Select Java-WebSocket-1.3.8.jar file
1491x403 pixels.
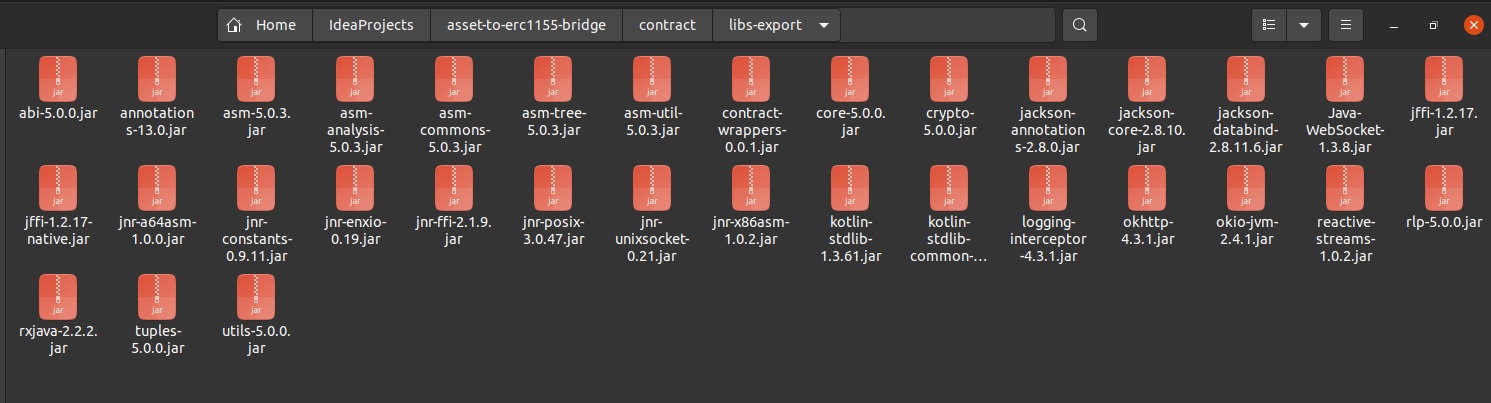click(1345, 77)
